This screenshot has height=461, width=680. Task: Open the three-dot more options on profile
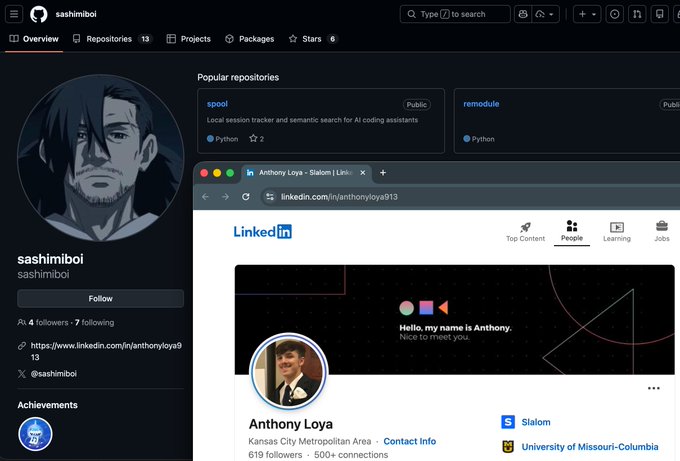654,388
